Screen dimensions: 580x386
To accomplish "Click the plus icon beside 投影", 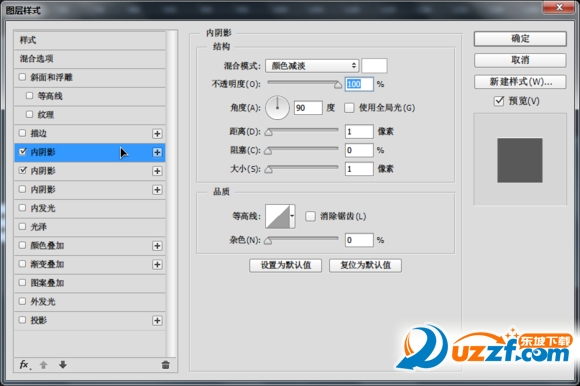I will point(157,321).
